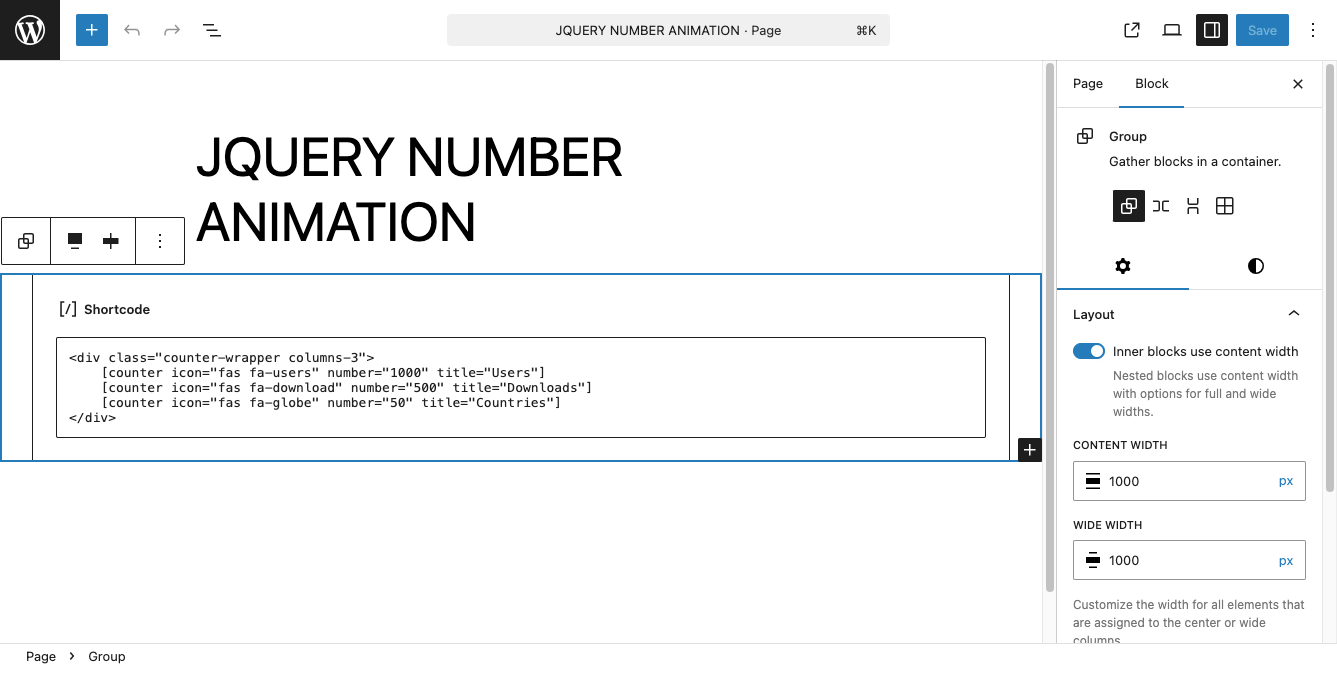
Task: Click Page in the bottom breadcrumb
Action: tap(41, 656)
